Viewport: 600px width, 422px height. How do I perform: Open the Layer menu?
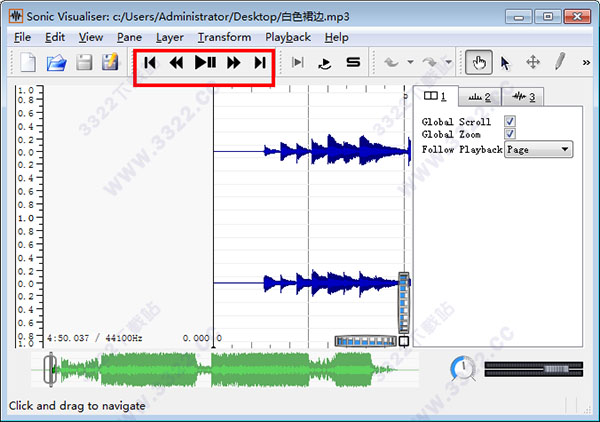click(x=170, y=37)
